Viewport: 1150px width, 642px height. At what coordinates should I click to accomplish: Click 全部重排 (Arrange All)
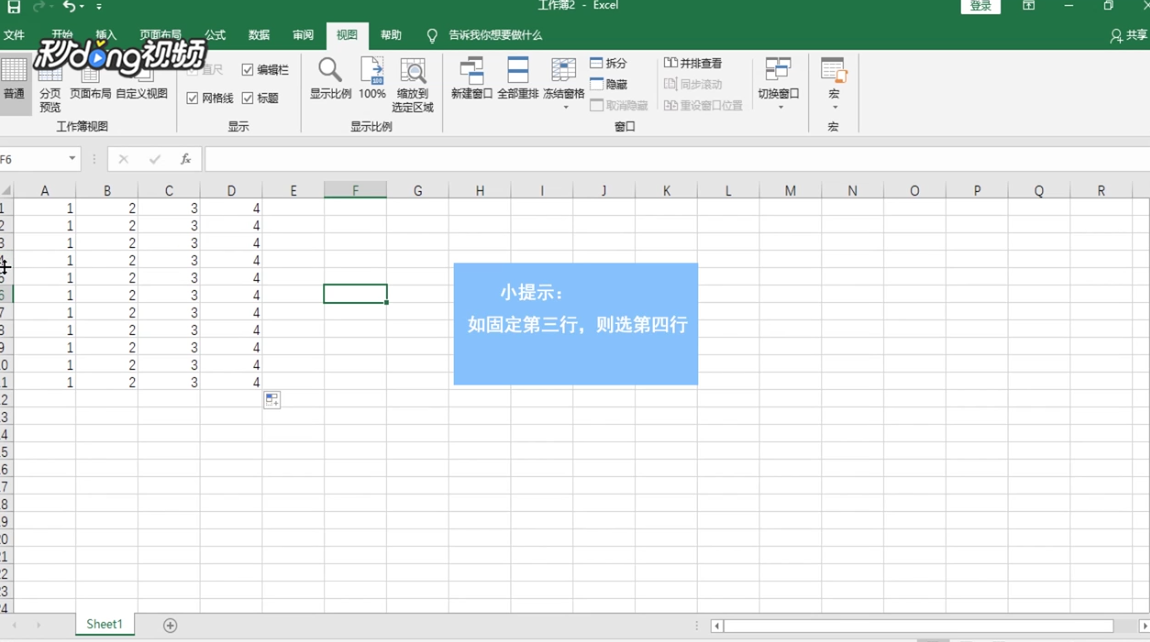click(515, 80)
